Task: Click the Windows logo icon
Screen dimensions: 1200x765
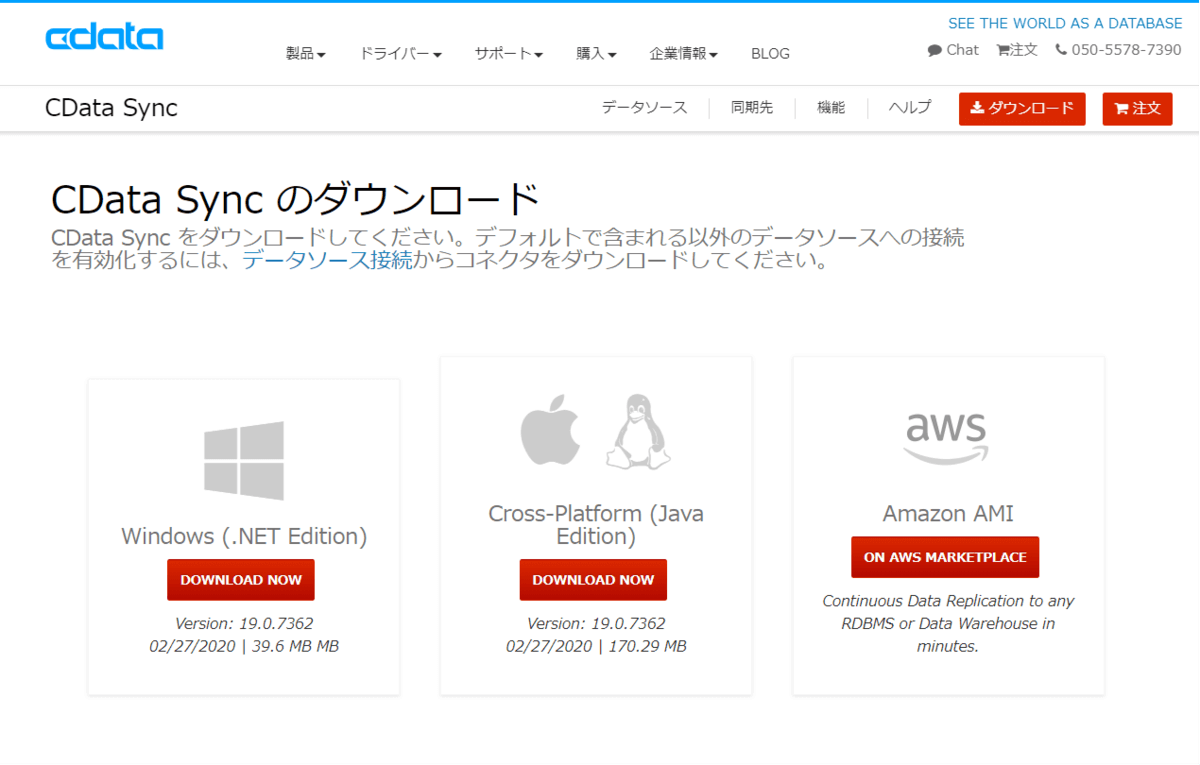Action: tap(244, 460)
